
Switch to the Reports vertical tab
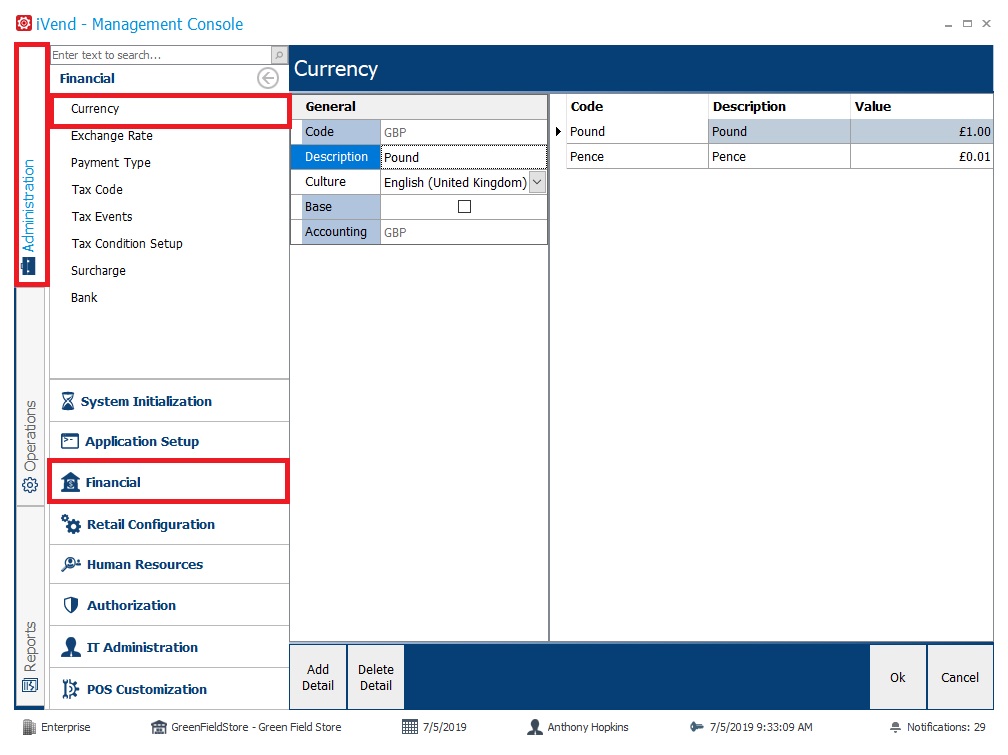tap(31, 608)
